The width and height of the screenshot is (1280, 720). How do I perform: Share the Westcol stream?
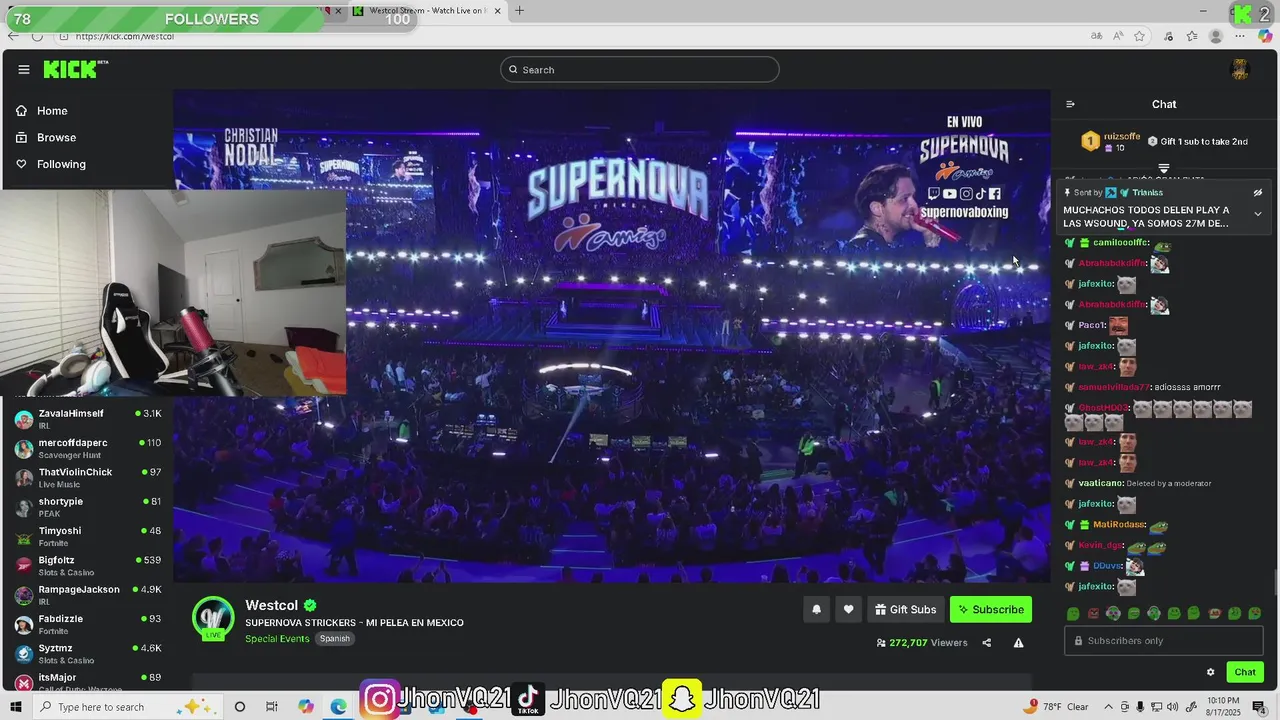(x=986, y=643)
